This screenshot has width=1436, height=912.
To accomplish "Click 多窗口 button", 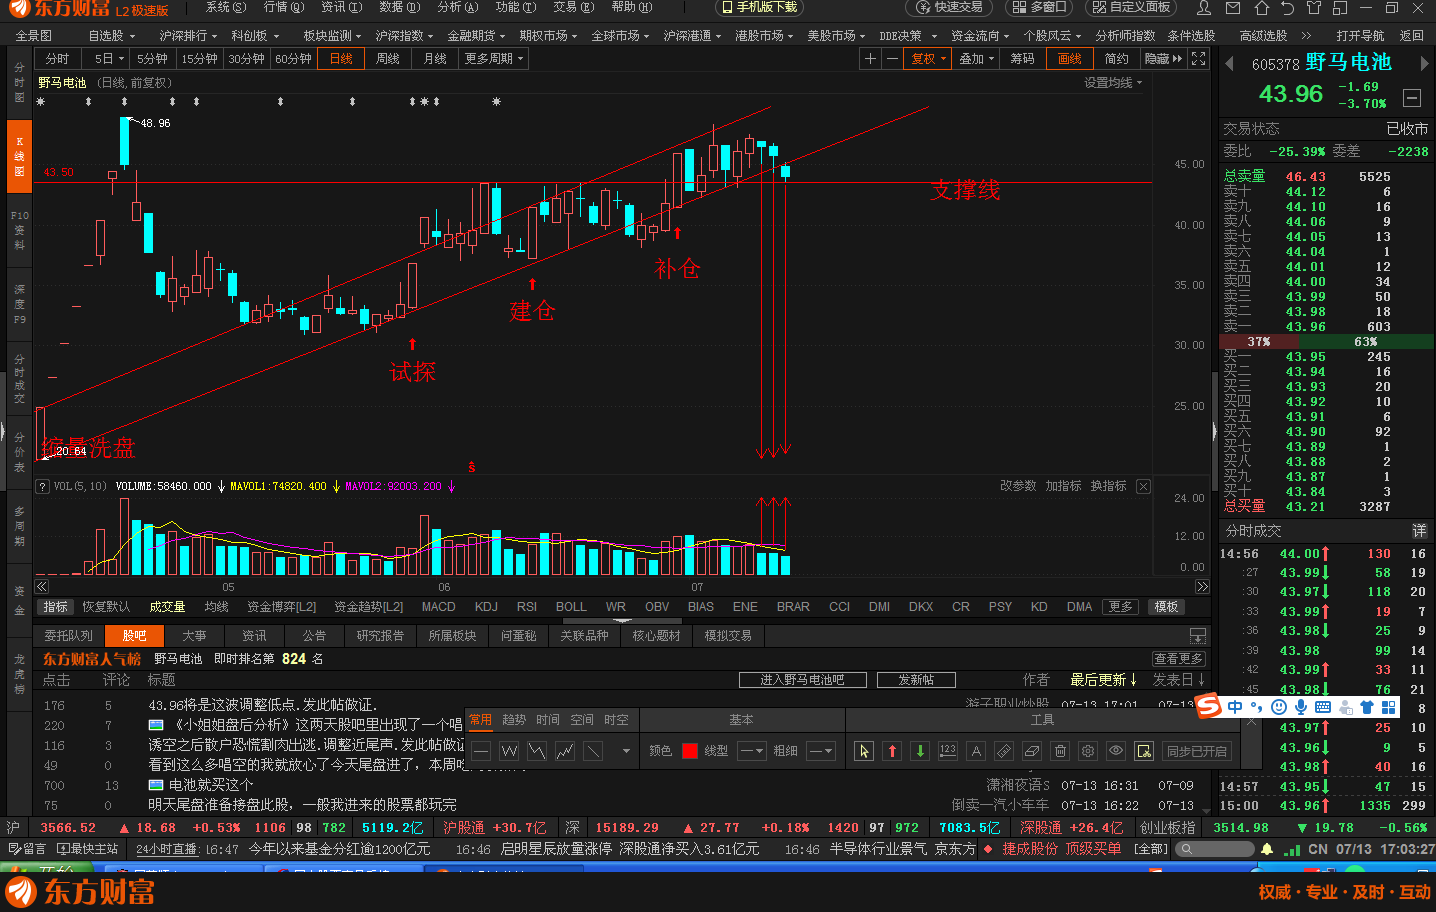I will (1039, 7).
